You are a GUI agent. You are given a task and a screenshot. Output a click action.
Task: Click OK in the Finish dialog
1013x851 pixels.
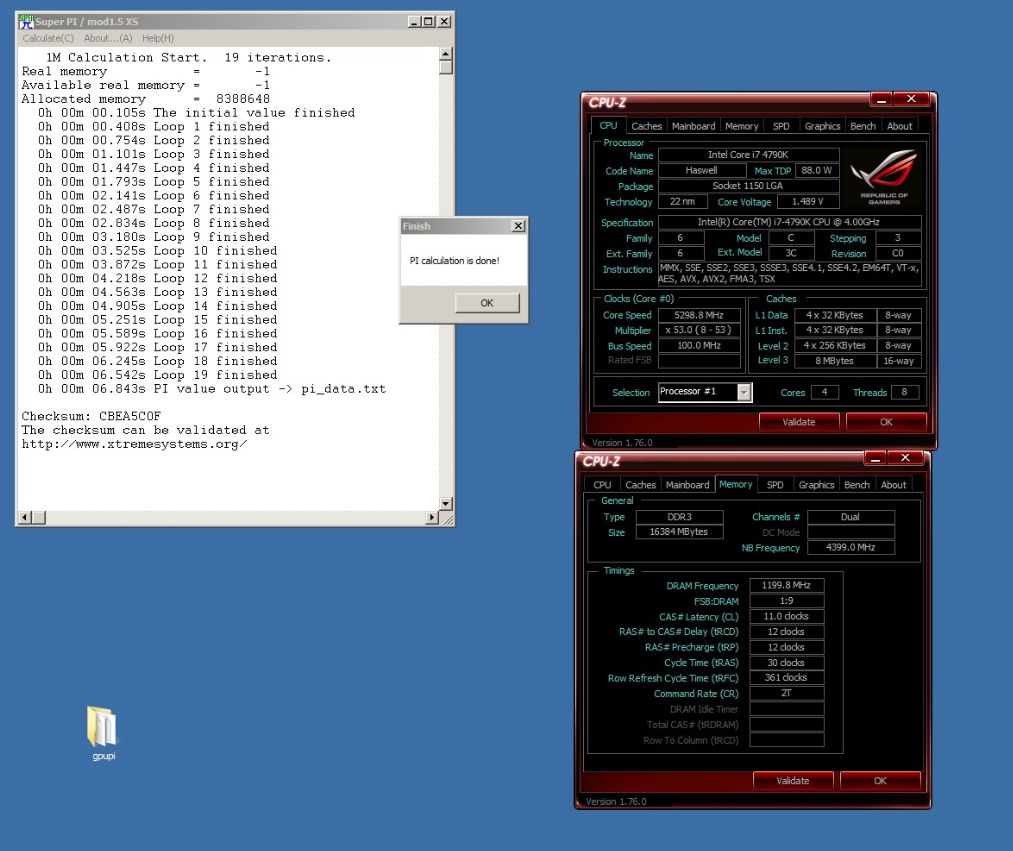click(487, 302)
